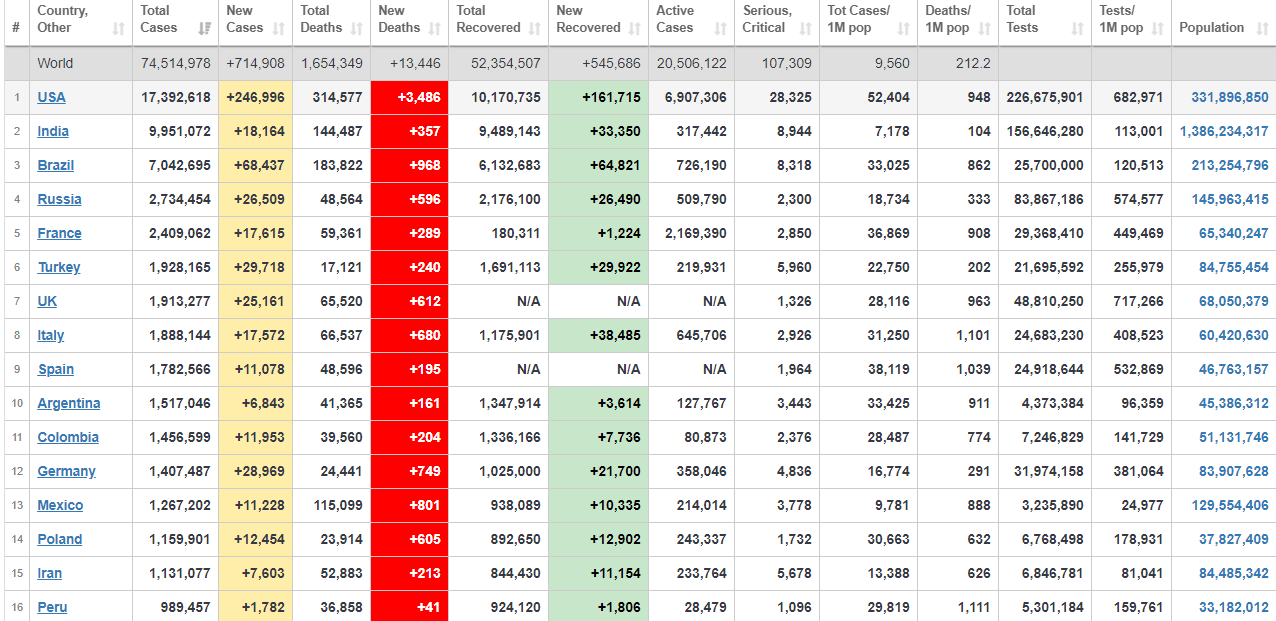This screenshot has height=621, width=1276.
Task: Sort by Total Tests arrow icon
Action: click(x=1077, y=28)
